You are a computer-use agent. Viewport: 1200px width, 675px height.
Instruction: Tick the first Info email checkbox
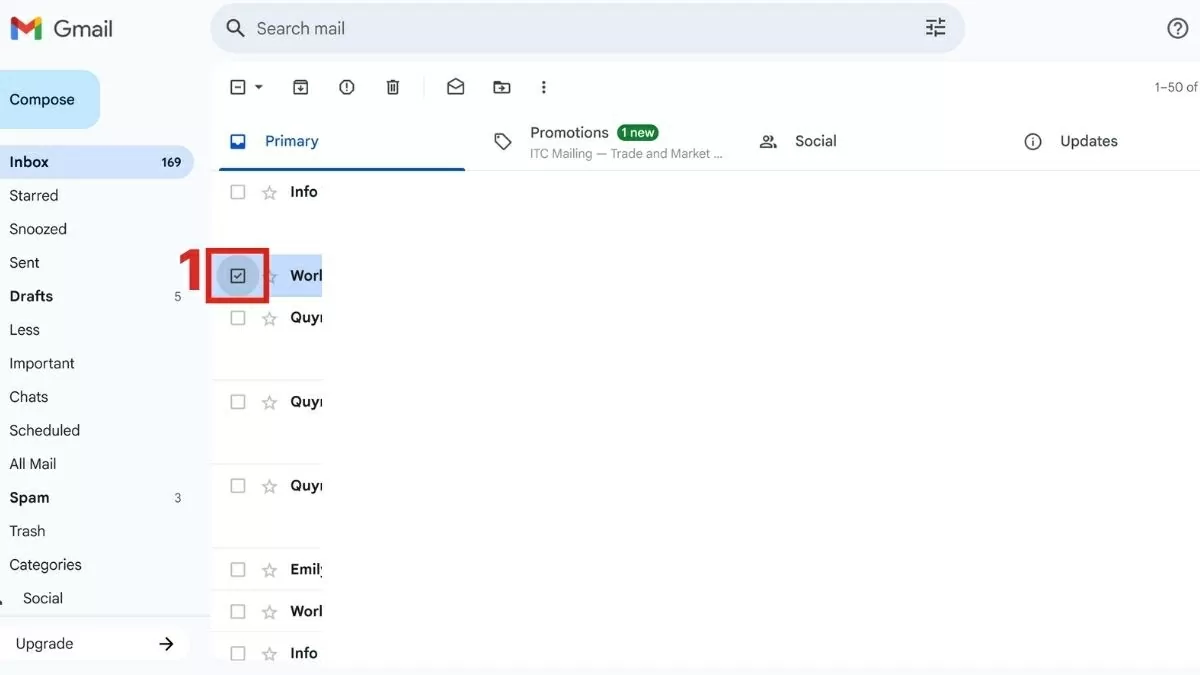click(x=238, y=192)
